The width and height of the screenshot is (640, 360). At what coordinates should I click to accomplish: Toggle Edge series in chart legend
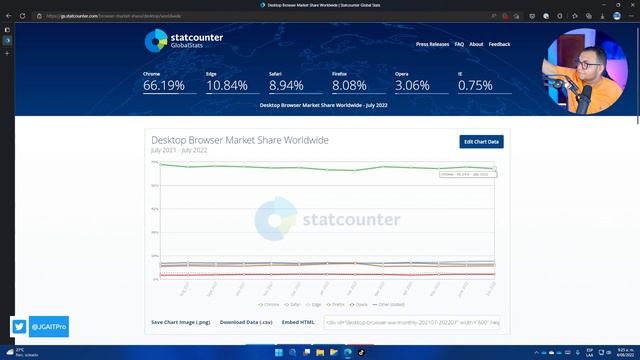point(313,304)
